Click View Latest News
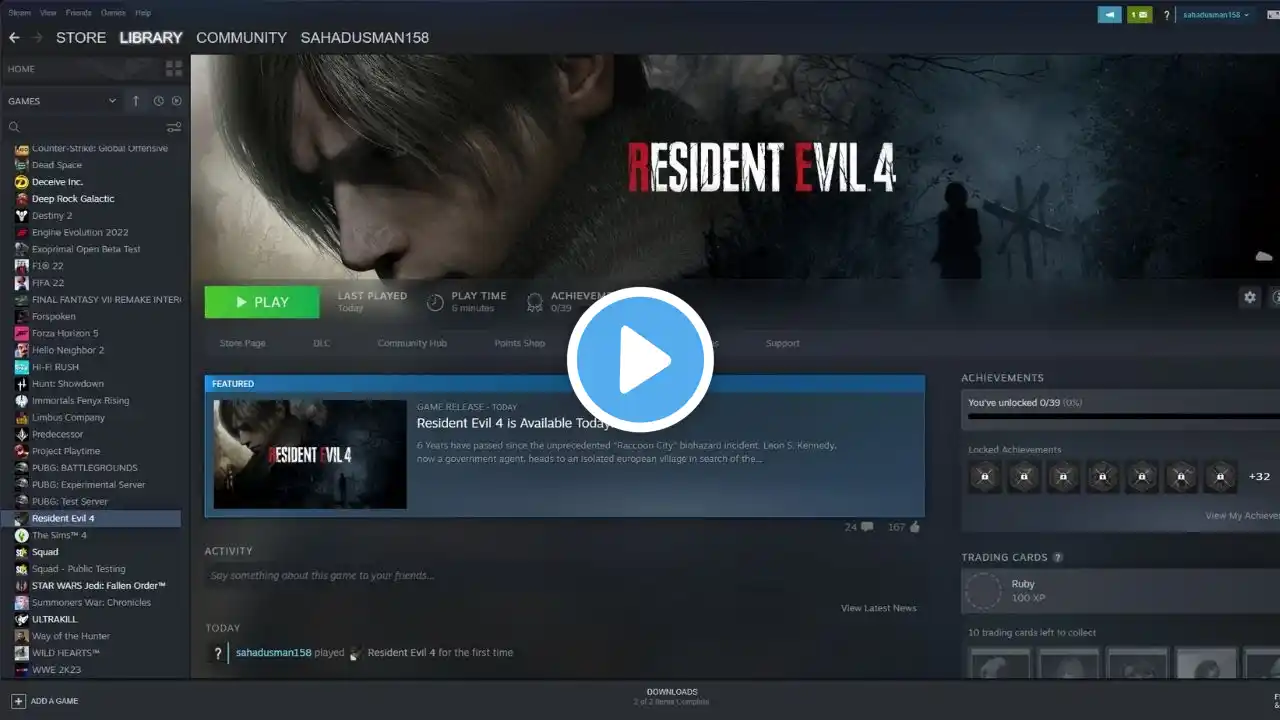1280x720 pixels. point(879,608)
